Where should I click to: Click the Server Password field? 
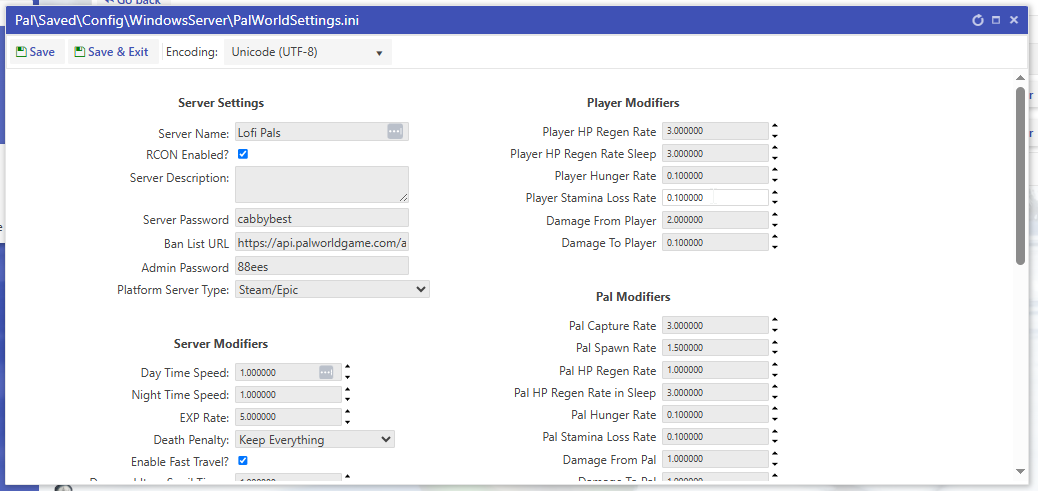click(320, 218)
